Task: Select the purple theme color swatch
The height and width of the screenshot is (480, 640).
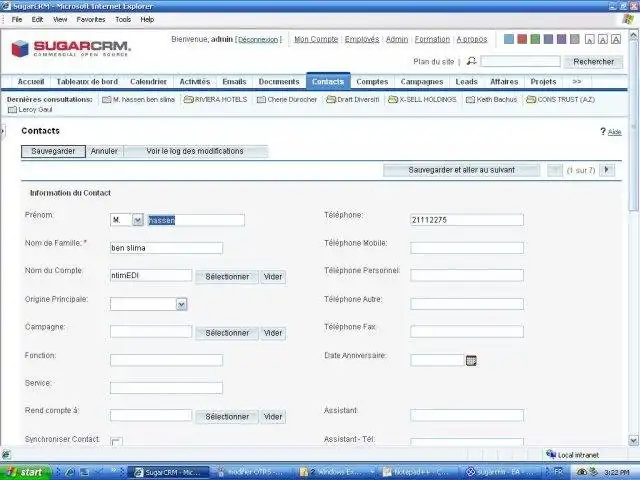Action: pos(562,39)
